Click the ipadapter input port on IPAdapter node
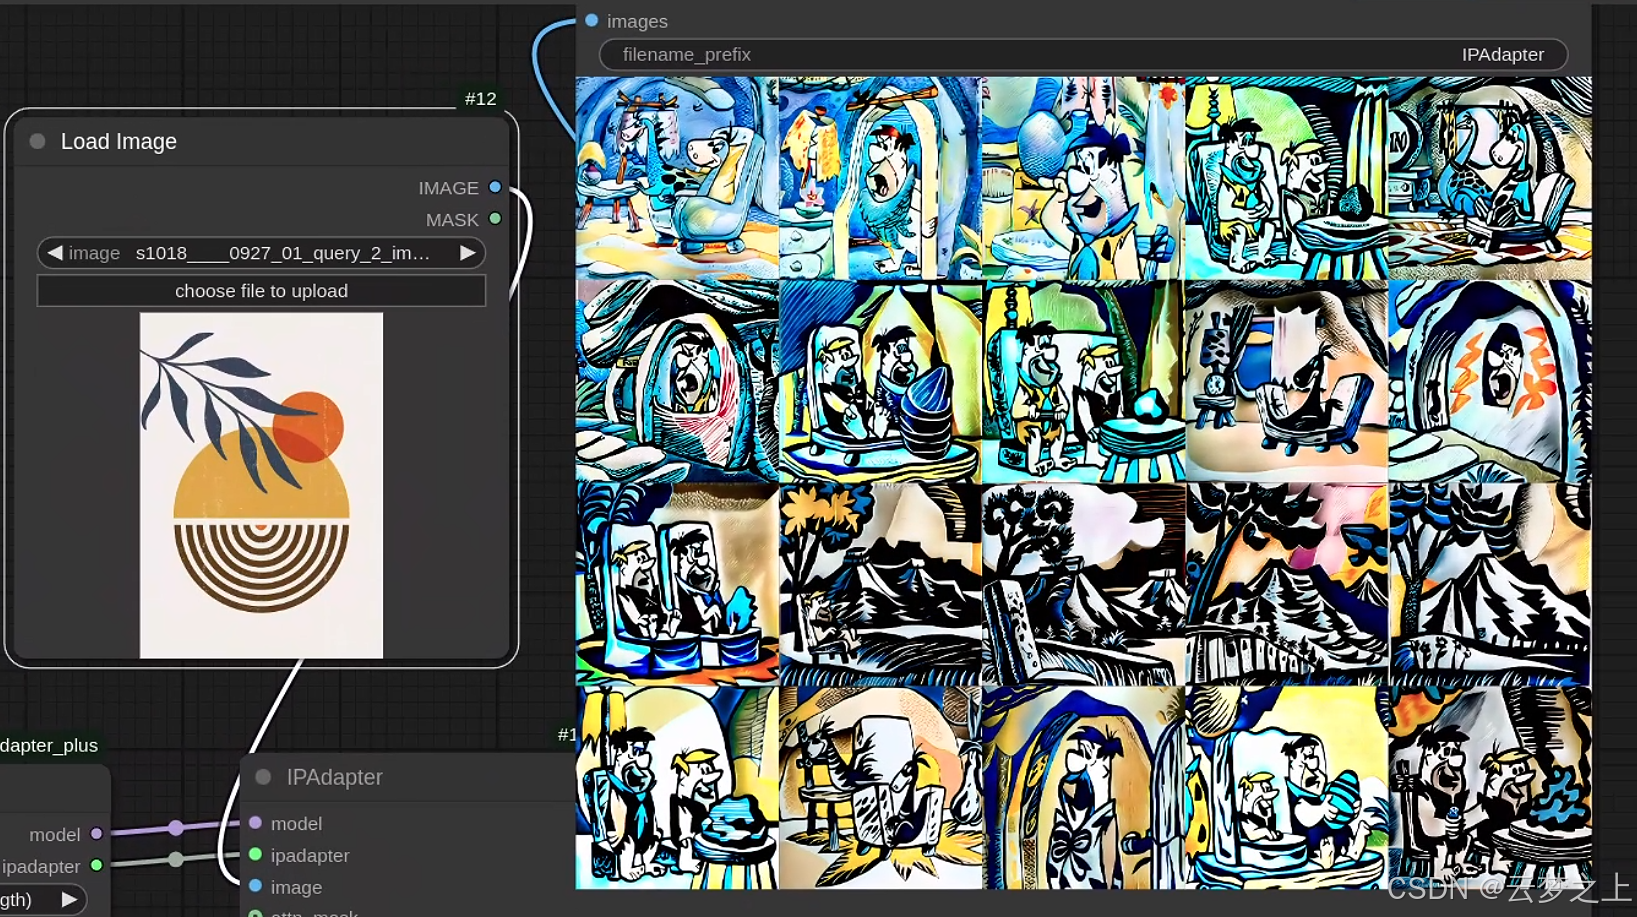Image resolution: width=1637 pixels, height=917 pixels. [255, 855]
